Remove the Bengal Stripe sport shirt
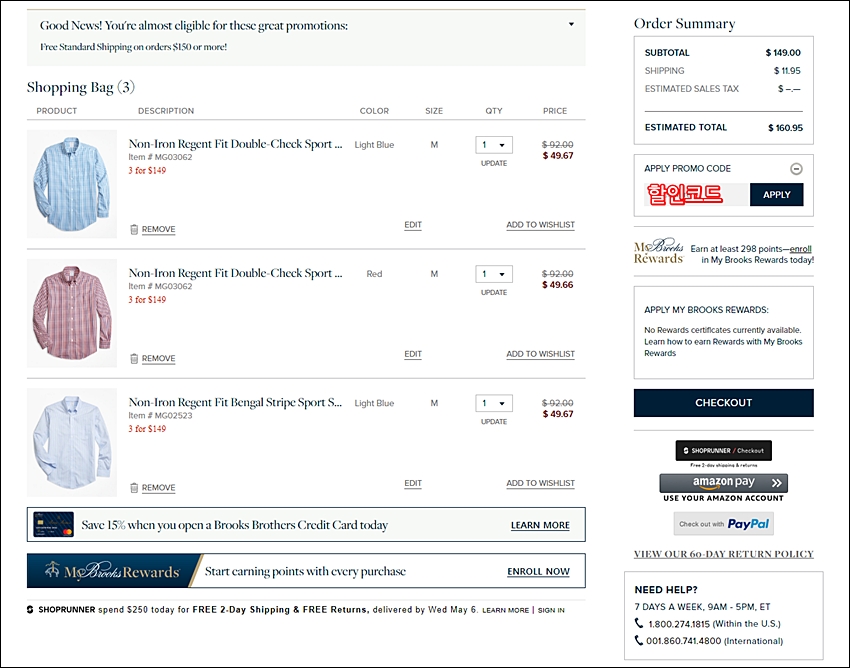 pyautogui.click(x=158, y=487)
